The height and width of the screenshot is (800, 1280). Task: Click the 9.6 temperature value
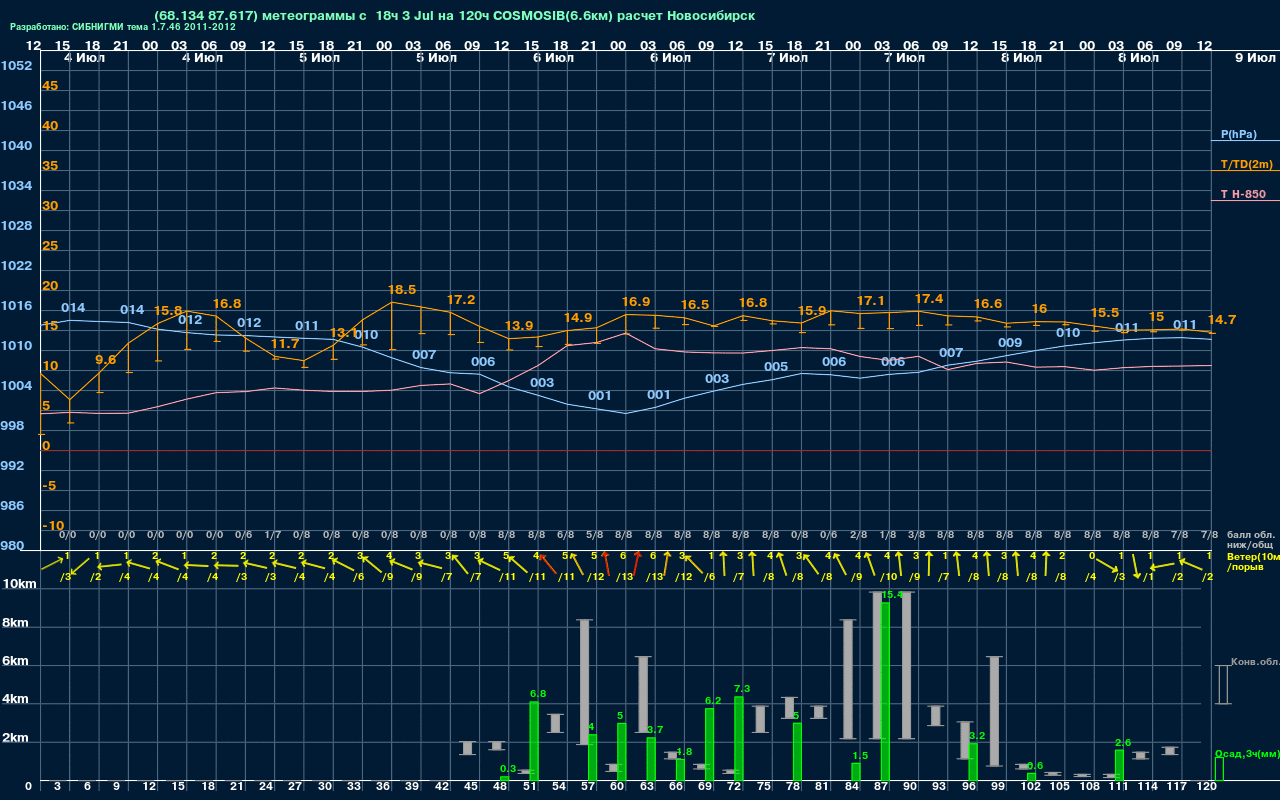pos(106,359)
